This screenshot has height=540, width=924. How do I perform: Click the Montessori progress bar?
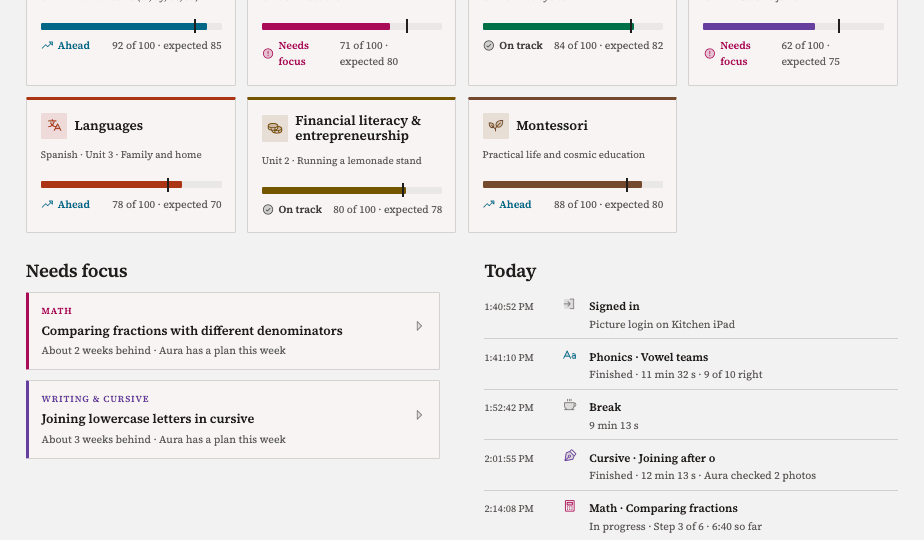[x=572, y=185]
